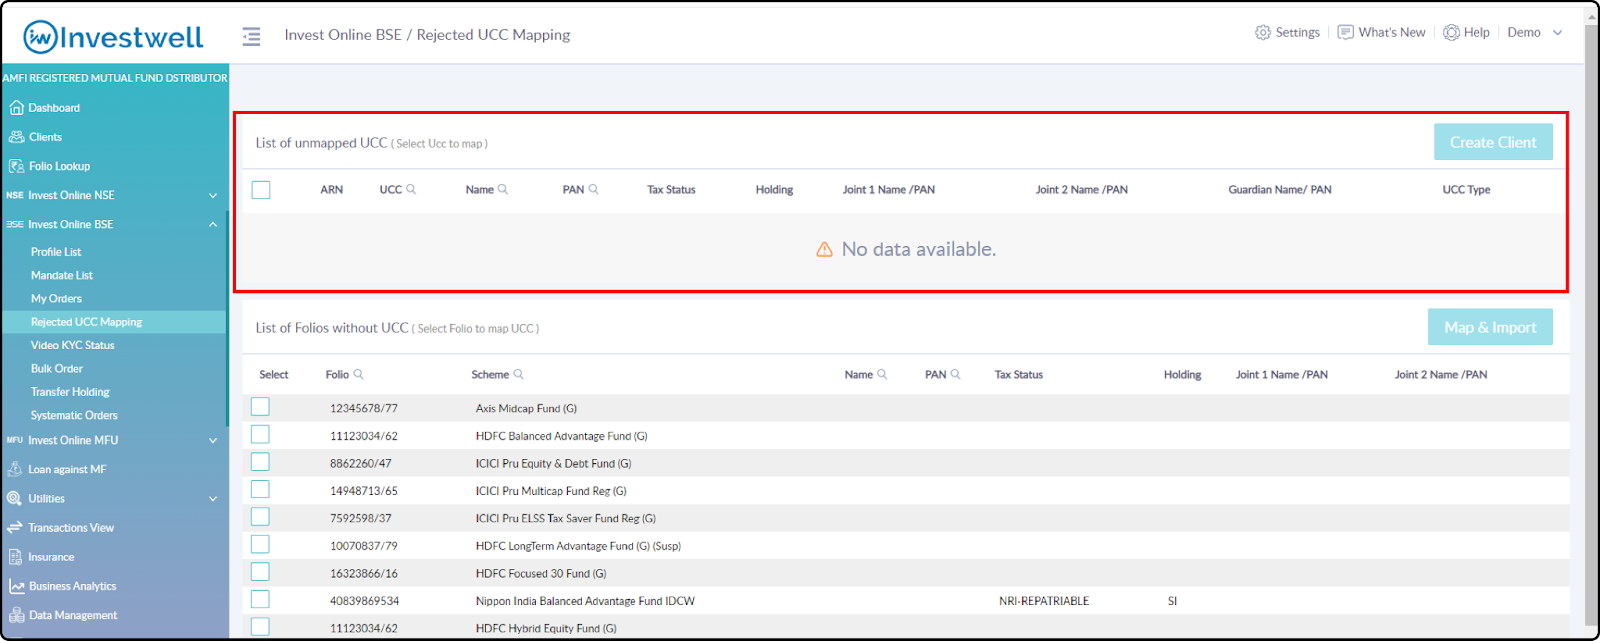Check the box for folio 40839869534

[260, 600]
